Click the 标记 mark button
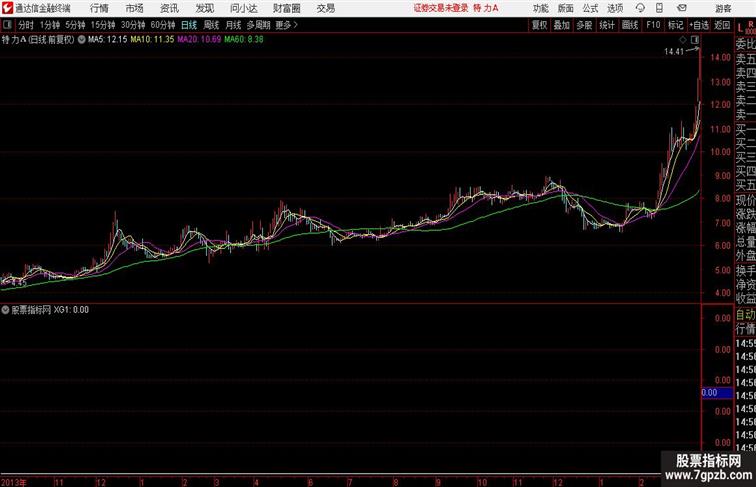Screen dimensions: 756x487 tap(675, 25)
